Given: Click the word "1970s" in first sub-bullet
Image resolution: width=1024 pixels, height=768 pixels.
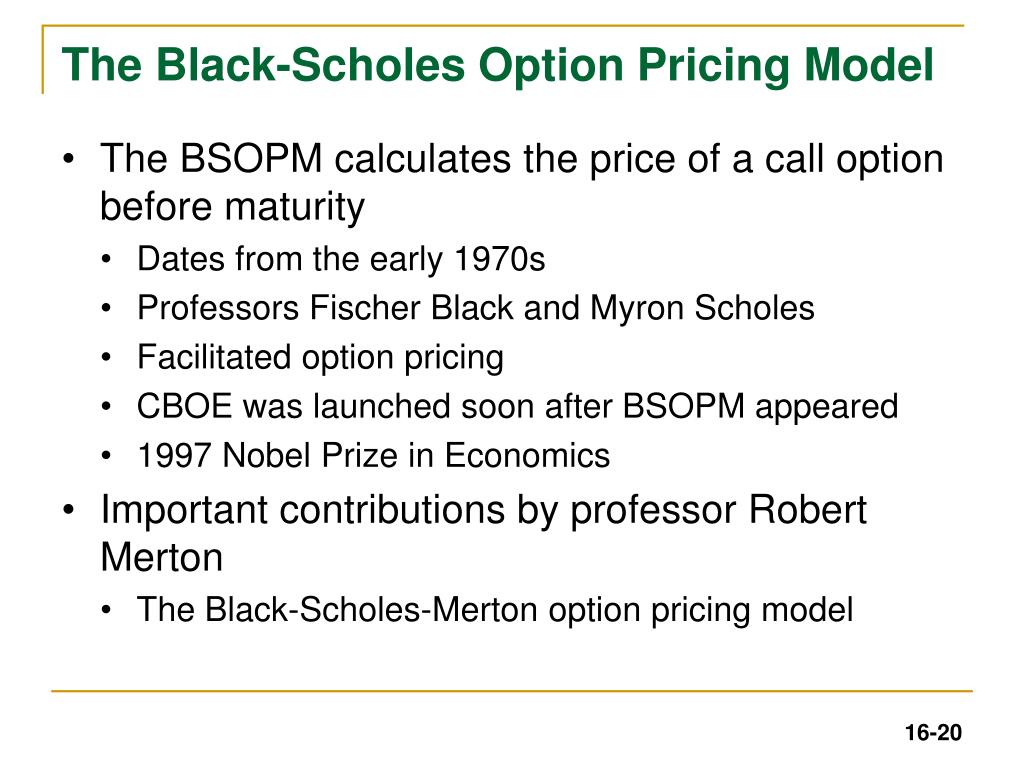Looking at the screenshot, I should (x=500, y=259).
